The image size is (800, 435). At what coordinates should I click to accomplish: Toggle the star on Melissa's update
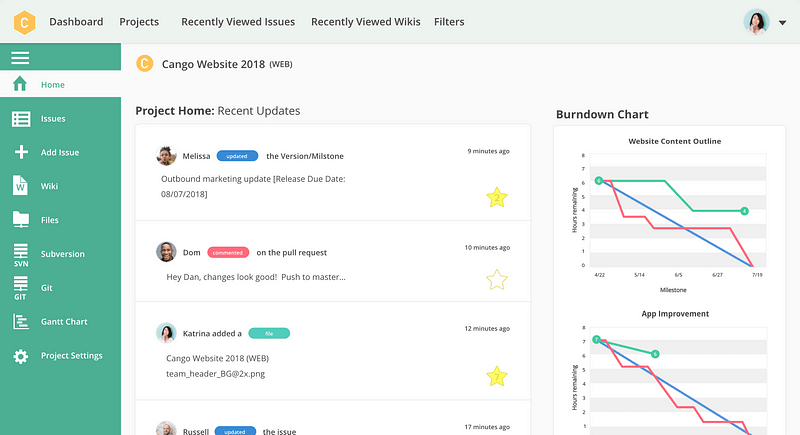point(496,198)
